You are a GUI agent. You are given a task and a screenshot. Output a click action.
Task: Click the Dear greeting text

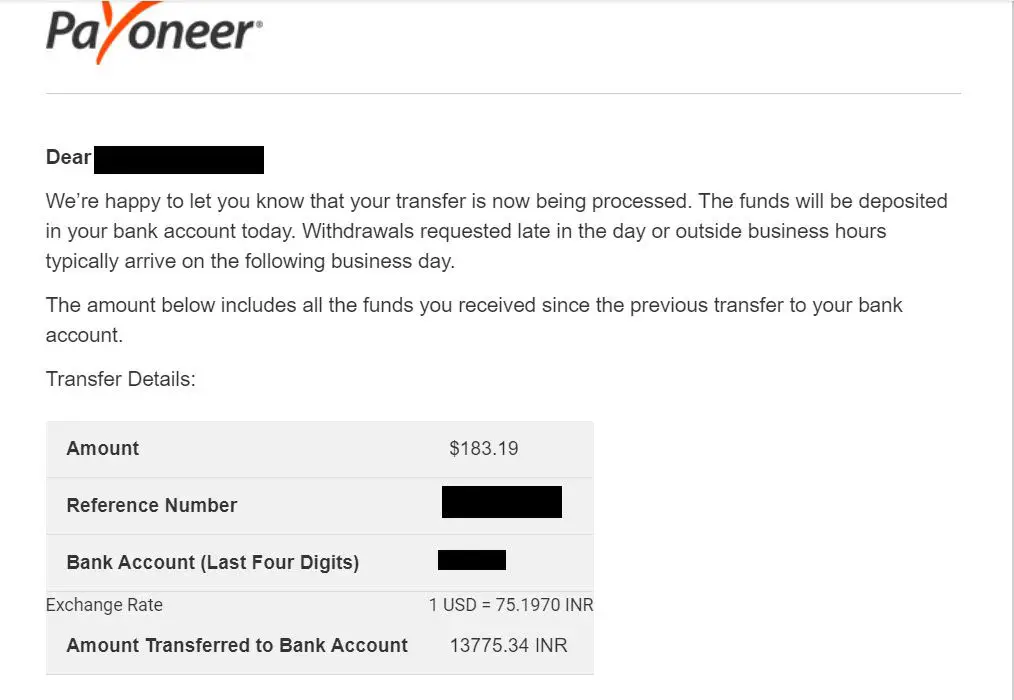tap(68, 157)
